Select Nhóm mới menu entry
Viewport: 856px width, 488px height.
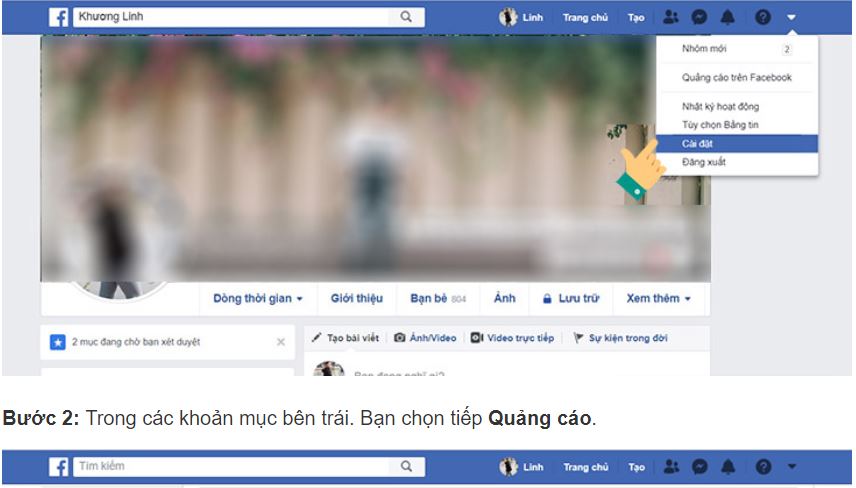737,49
